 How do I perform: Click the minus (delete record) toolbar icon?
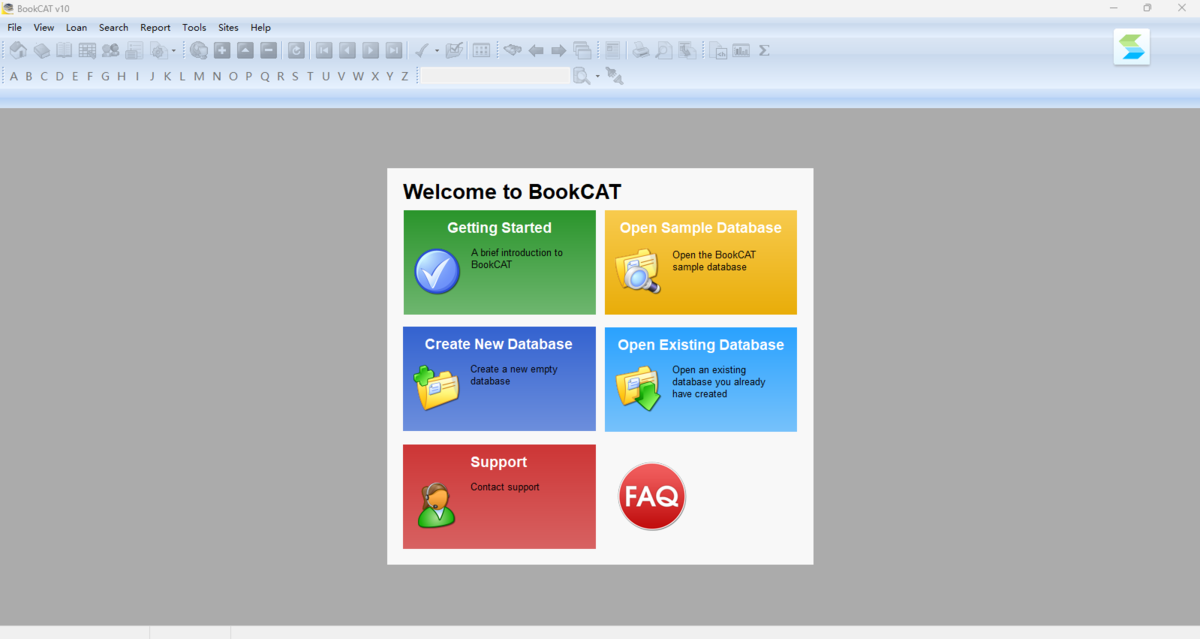point(269,50)
